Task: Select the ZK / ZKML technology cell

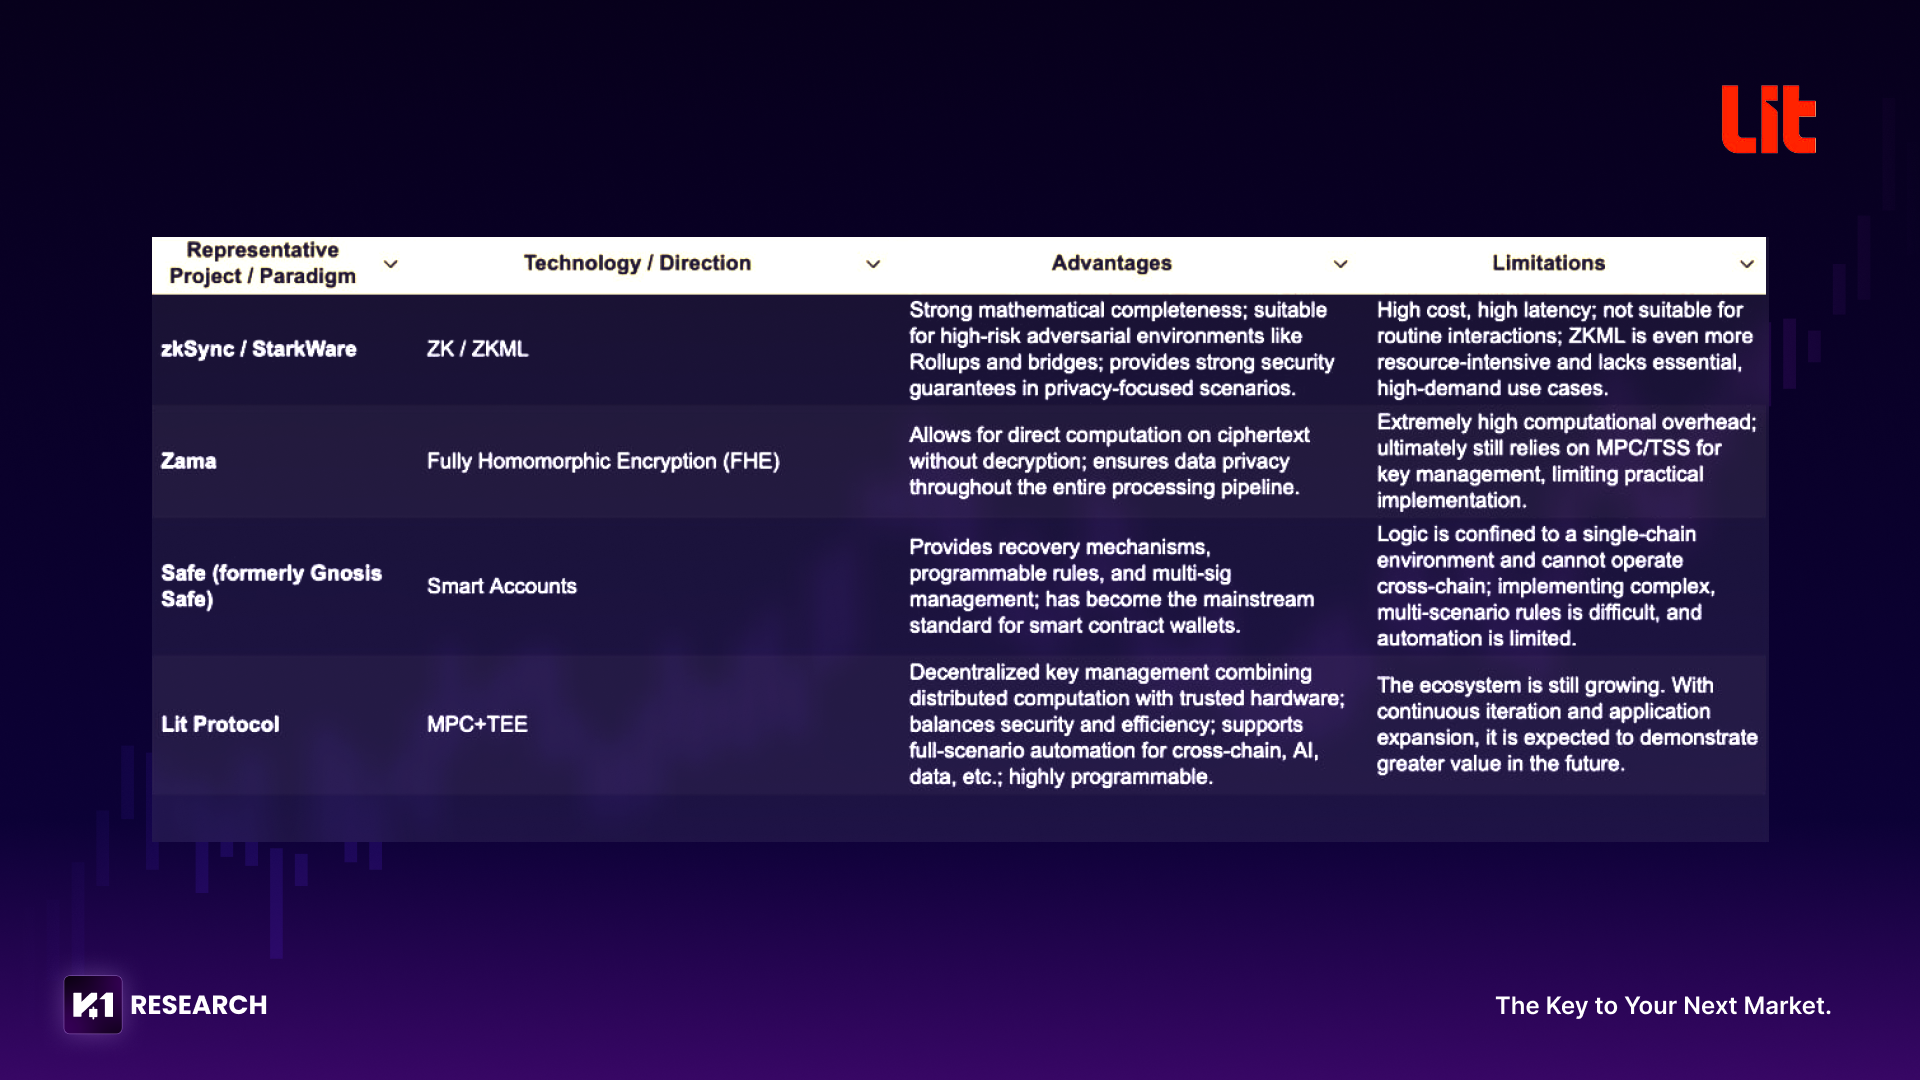Action: (x=477, y=349)
